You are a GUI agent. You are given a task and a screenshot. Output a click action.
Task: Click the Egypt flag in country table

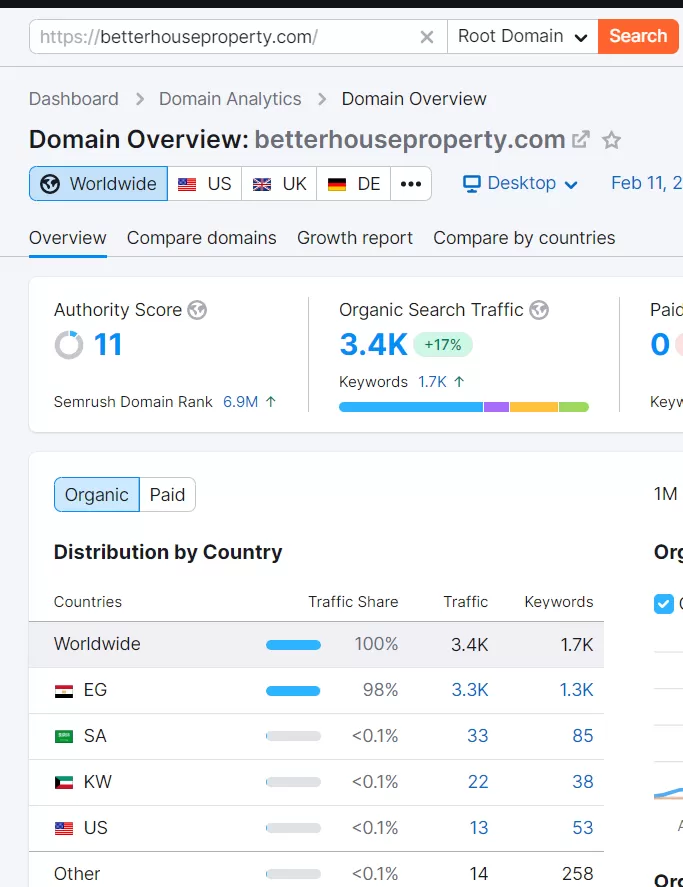pyautogui.click(x=64, y=691)
